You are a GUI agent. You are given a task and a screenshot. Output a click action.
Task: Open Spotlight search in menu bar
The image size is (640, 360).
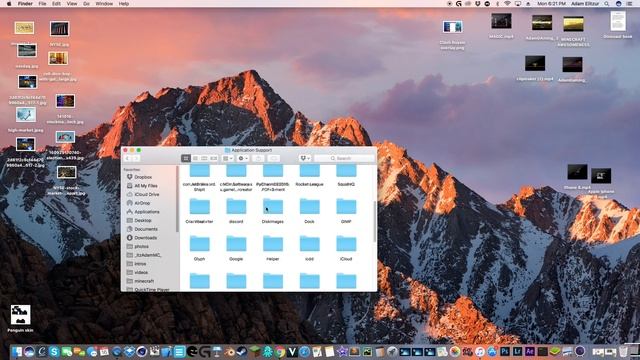coord(607,4)
